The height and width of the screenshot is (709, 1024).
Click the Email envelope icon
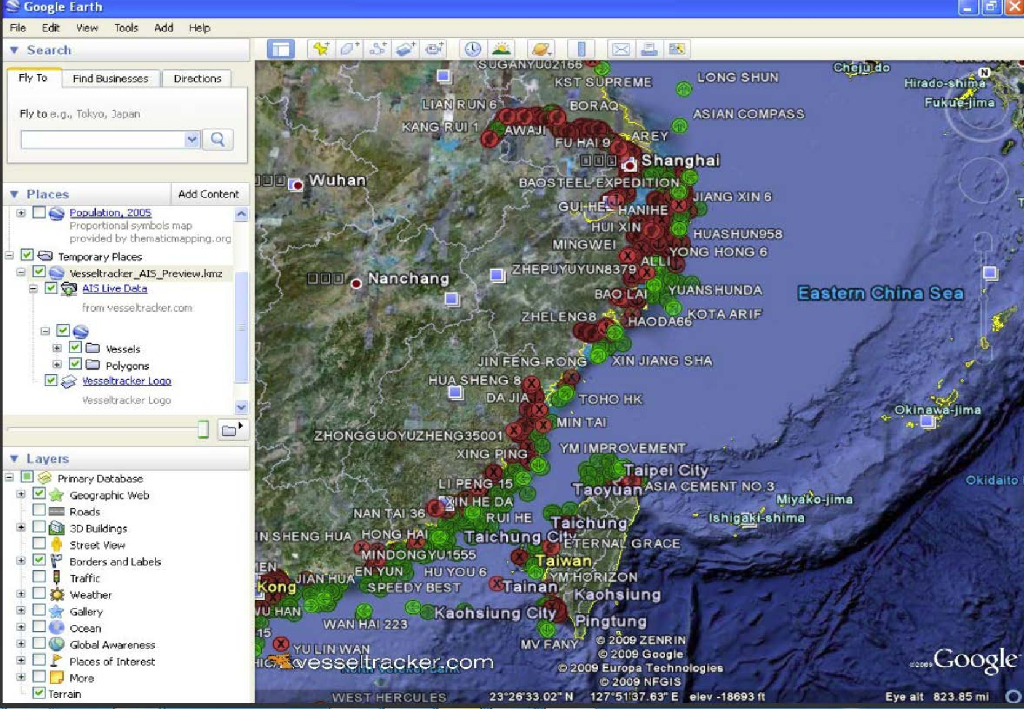coord(620,48)
